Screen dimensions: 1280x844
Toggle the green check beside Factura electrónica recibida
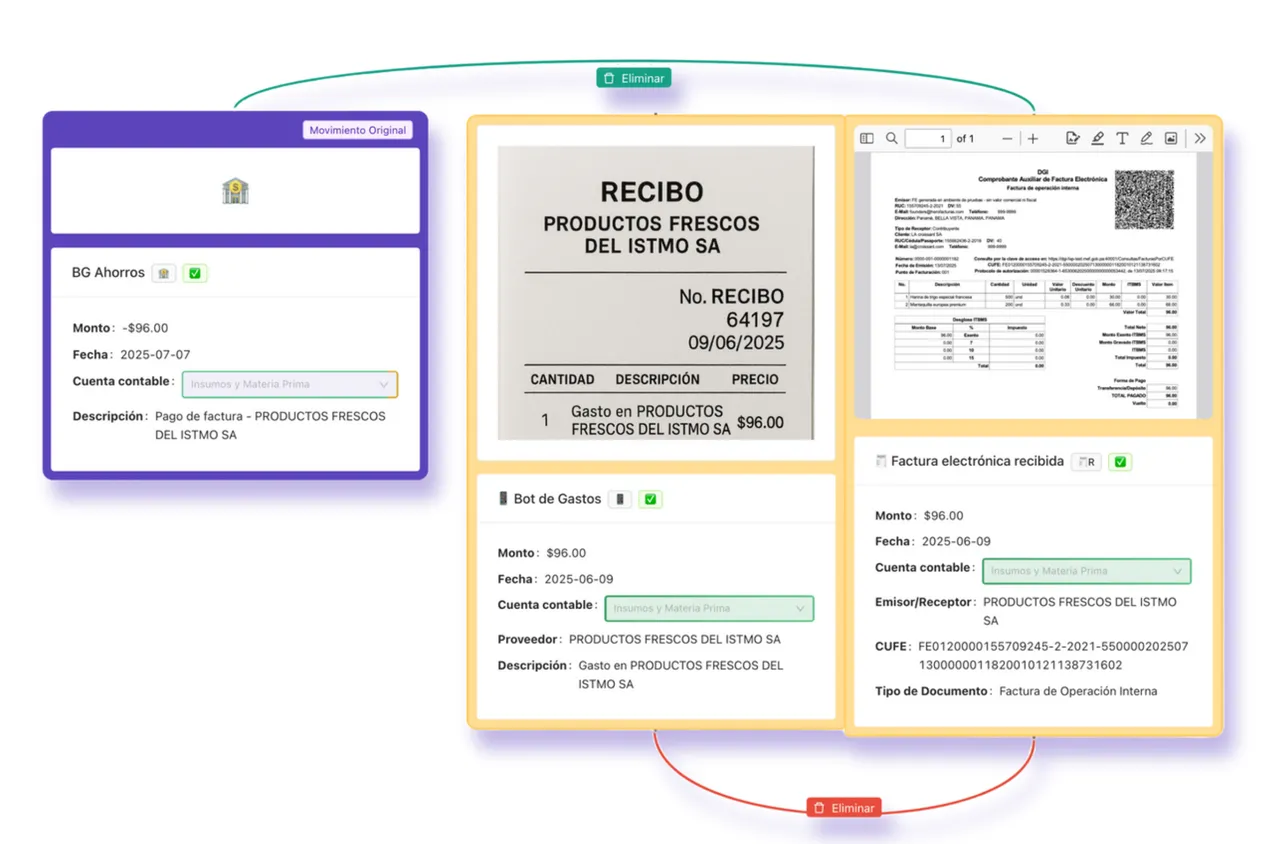[x=1120, y=462]
